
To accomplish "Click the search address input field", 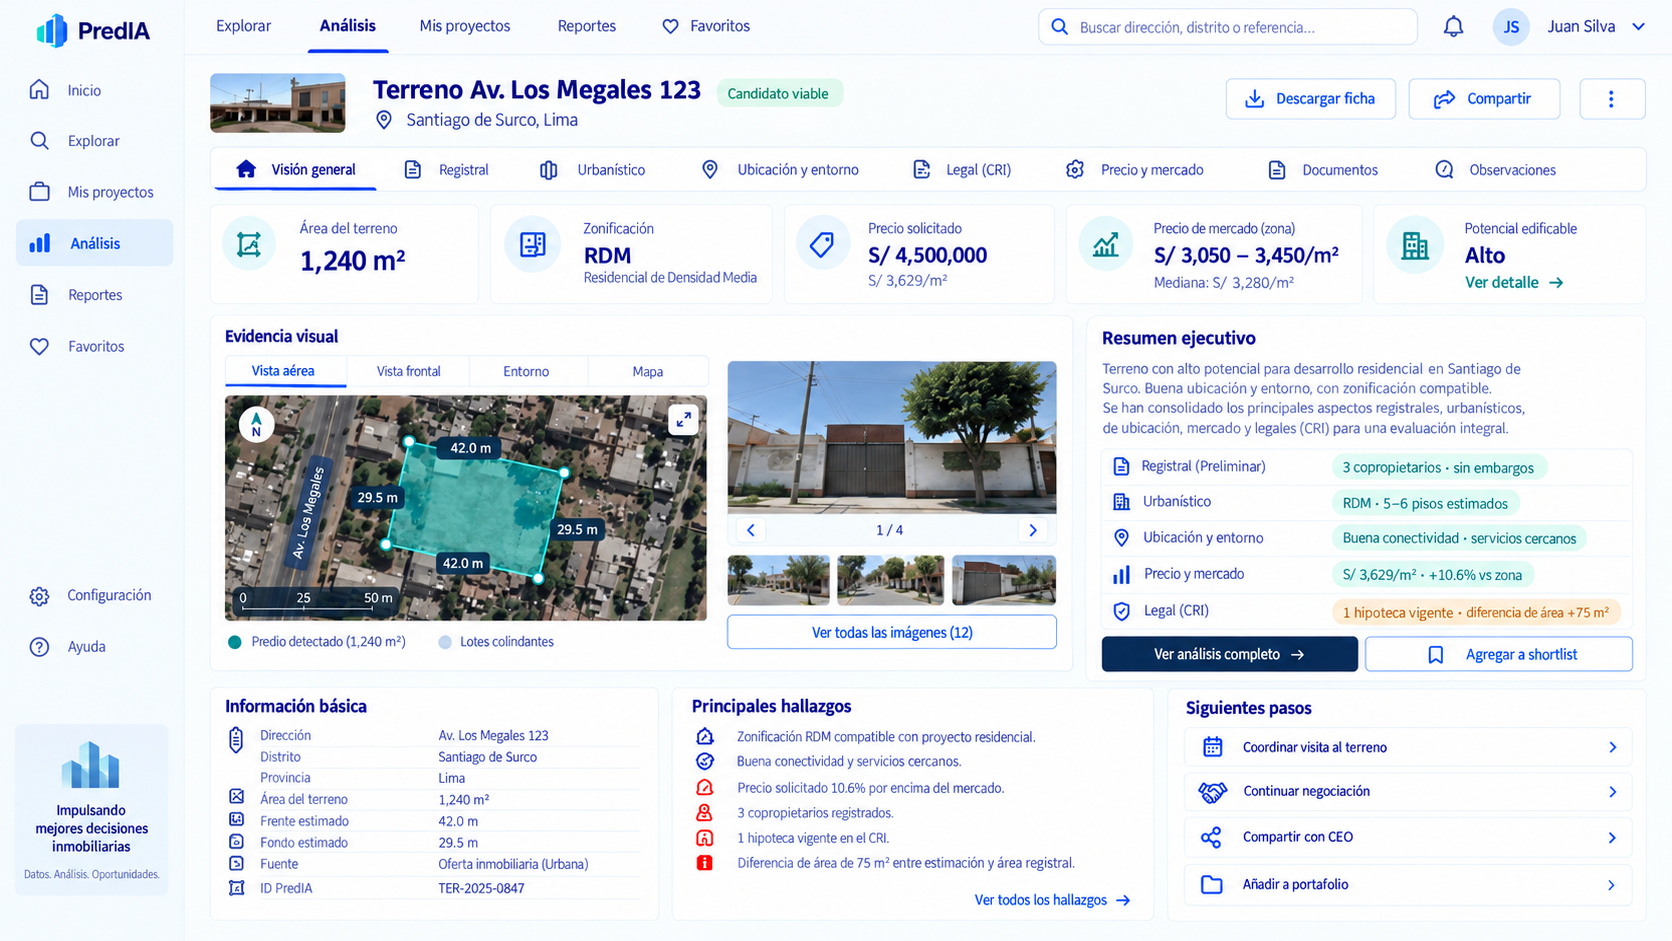I will pyautogui.click(x=1228, y=27).
